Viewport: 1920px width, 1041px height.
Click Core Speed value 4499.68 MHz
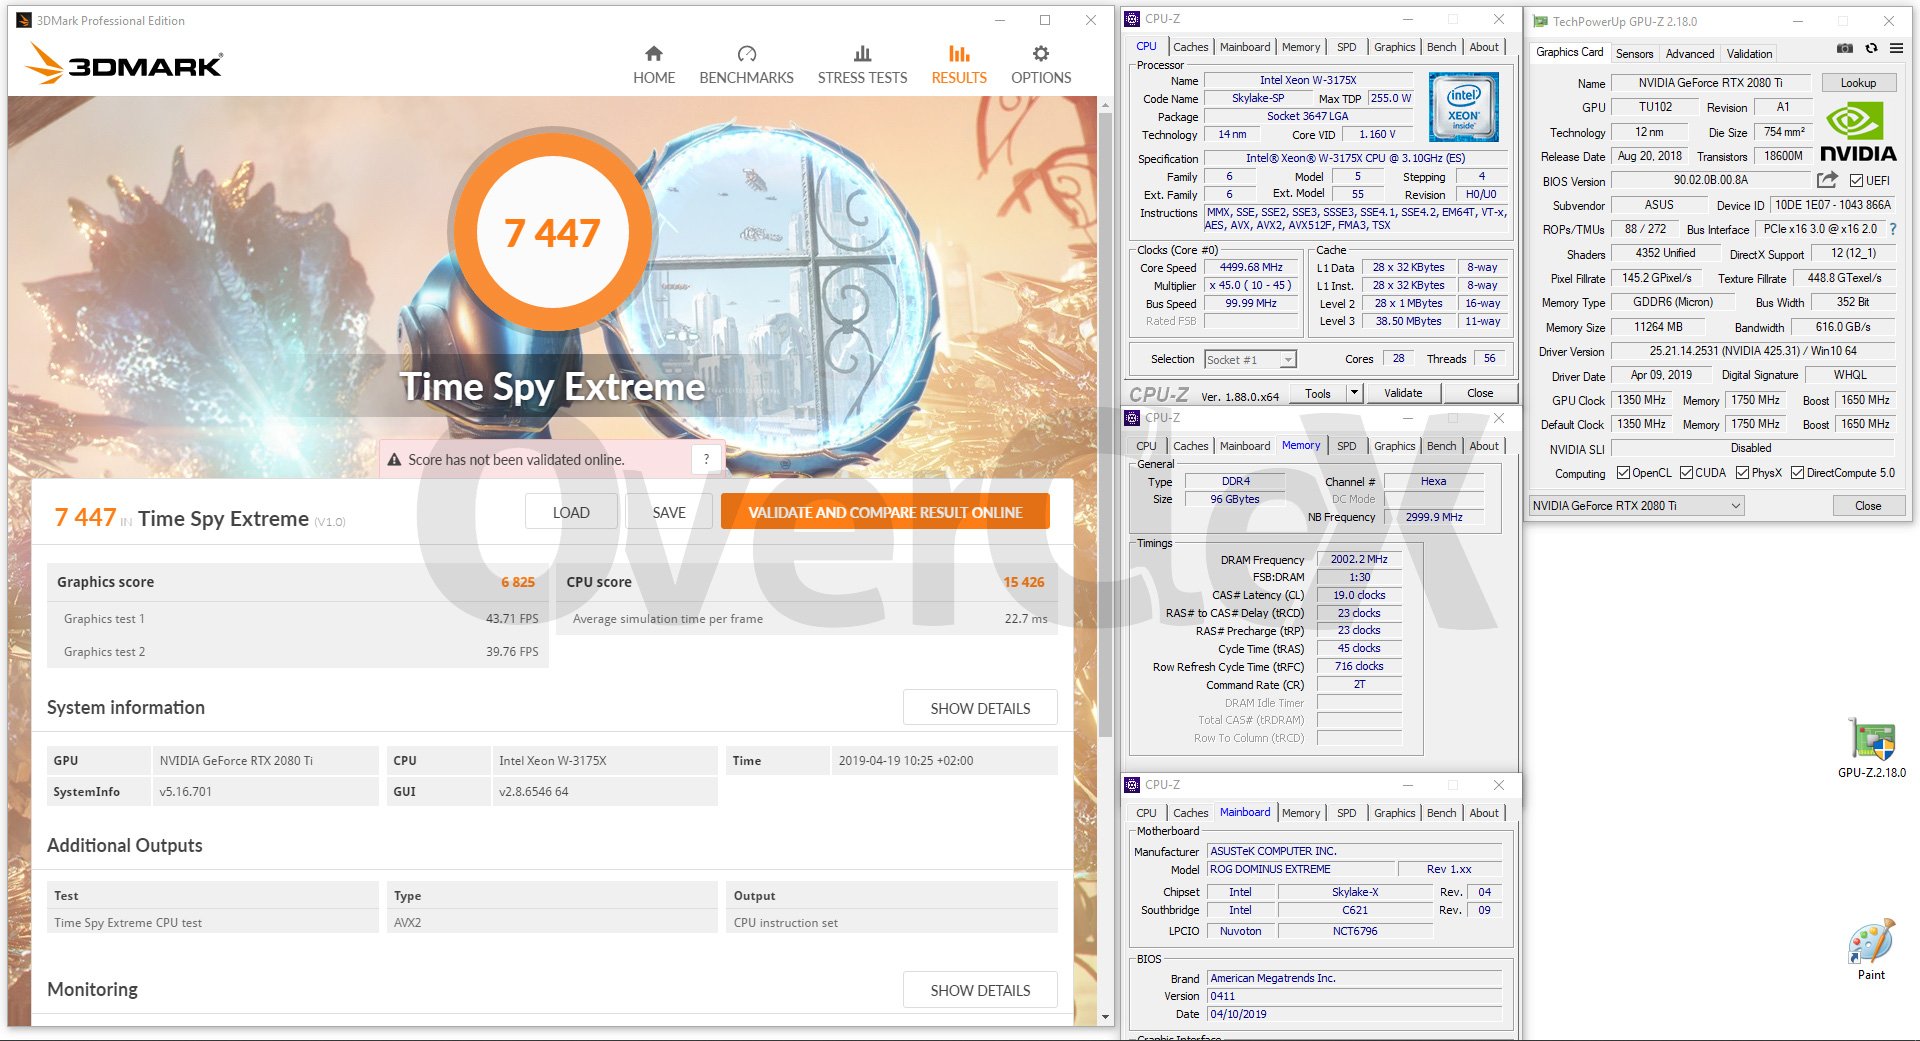coord(1251,267)
